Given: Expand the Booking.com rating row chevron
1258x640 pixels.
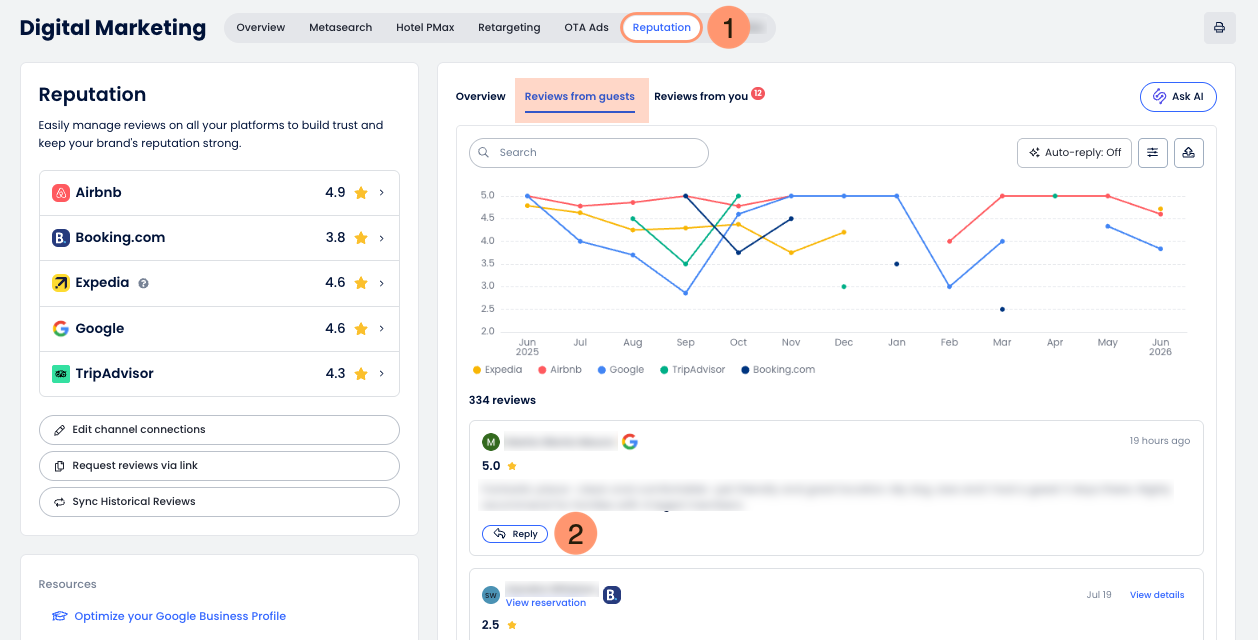Looking at the screenshot, I should (382, 238).
